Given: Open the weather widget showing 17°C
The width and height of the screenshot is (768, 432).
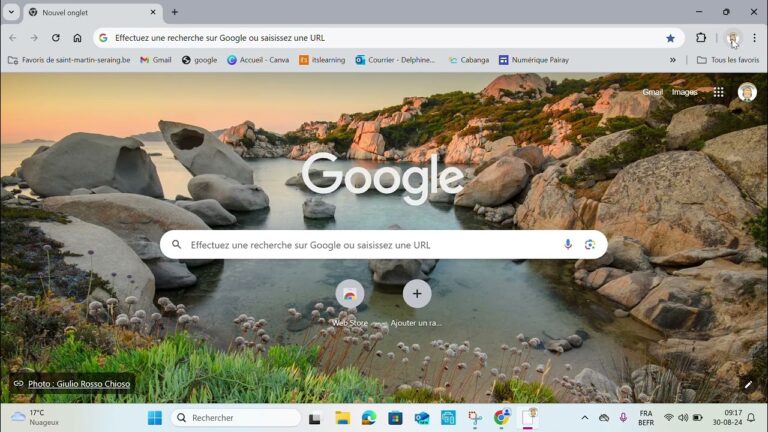Looking at the screenshot, I should point(35,417).
